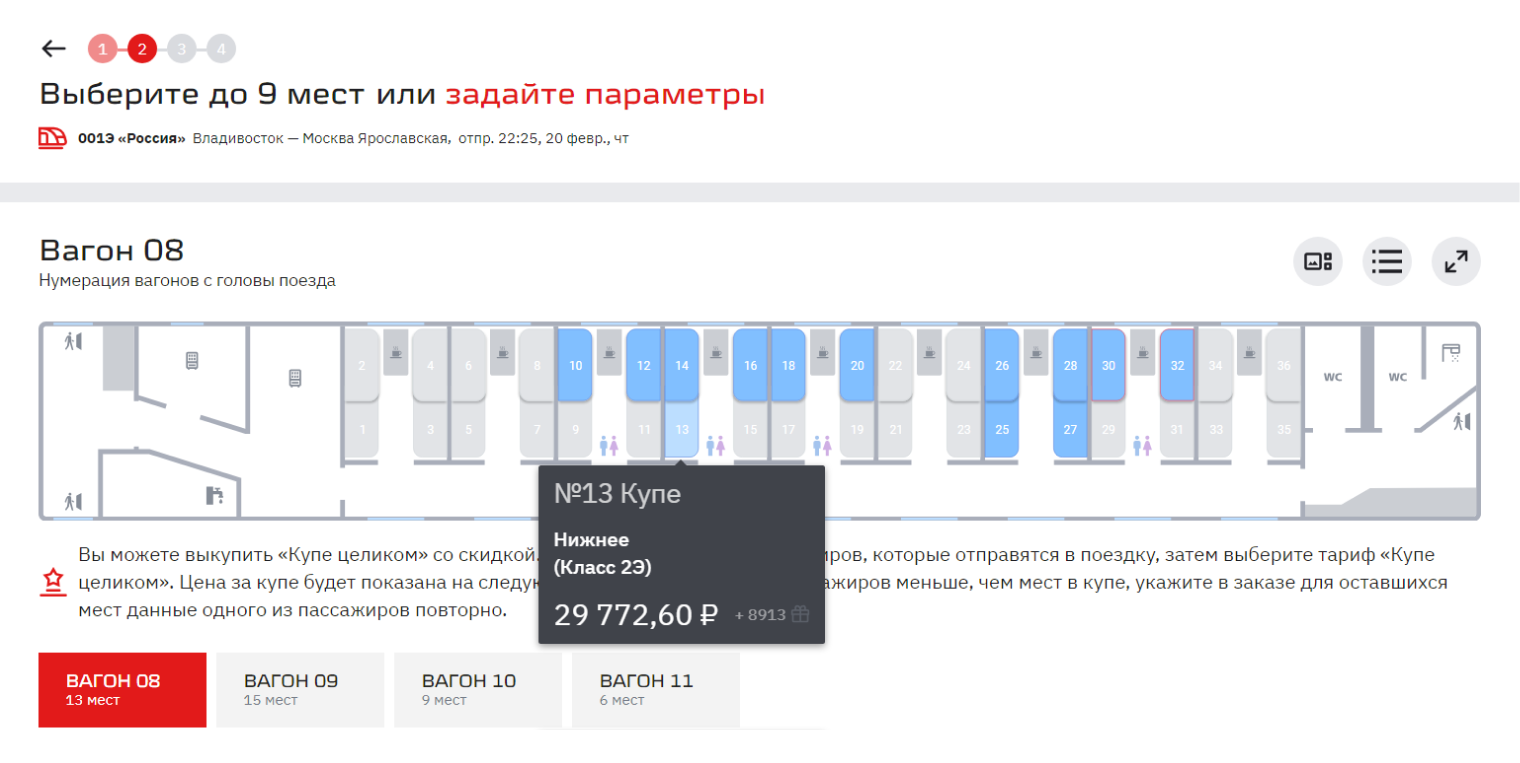The width and height of the screenshot is (1520, 763).
Task: Click the first WC compartment label
Action: tap(1332, 377)
